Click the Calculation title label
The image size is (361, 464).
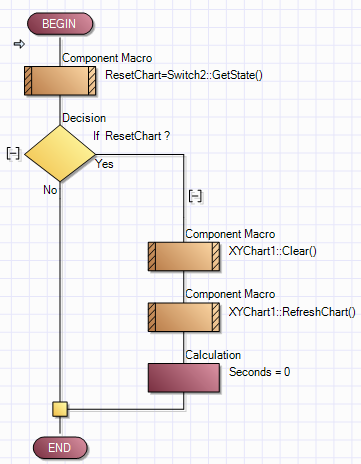coord(213,355)
